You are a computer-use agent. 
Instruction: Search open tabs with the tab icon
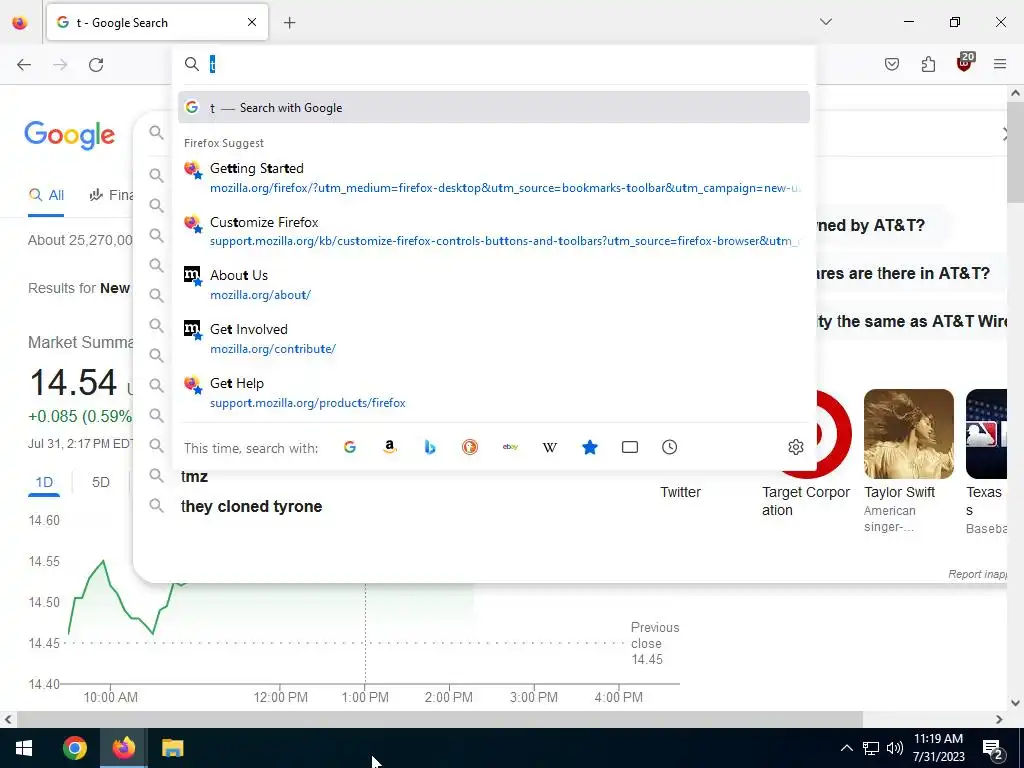pyautogui.click(x=630, y=447)
